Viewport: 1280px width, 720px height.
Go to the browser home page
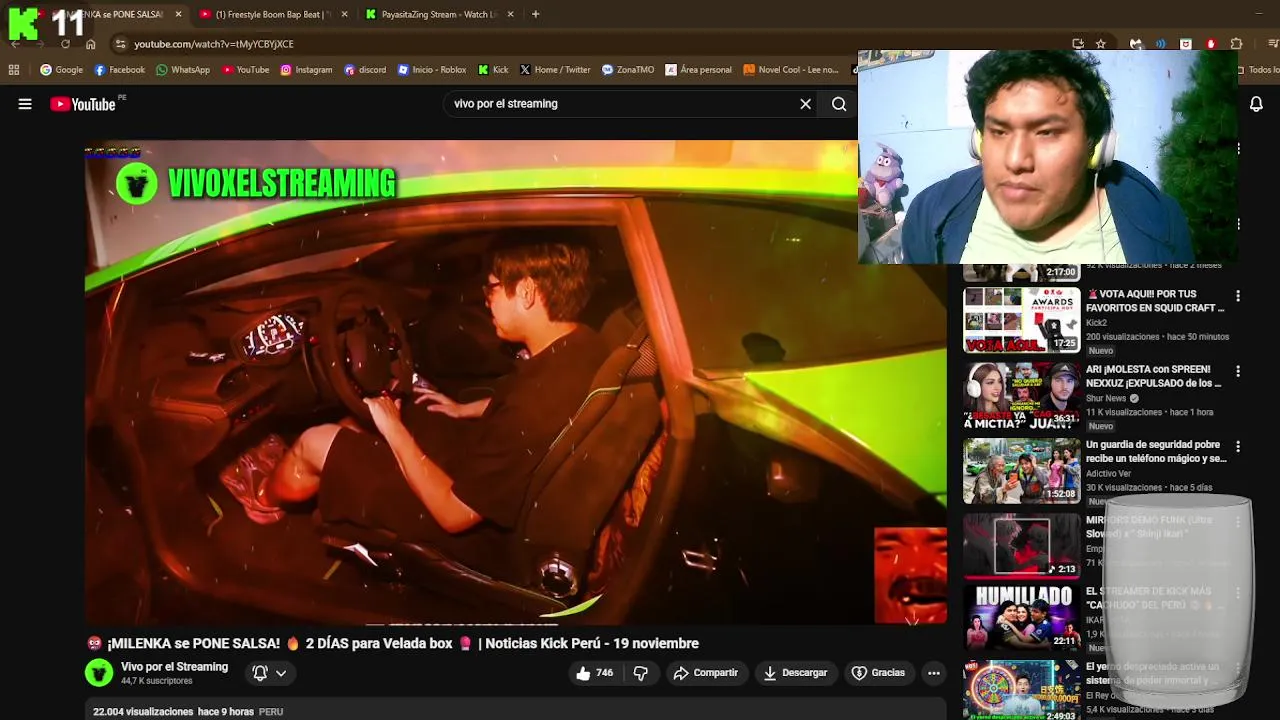91,44
